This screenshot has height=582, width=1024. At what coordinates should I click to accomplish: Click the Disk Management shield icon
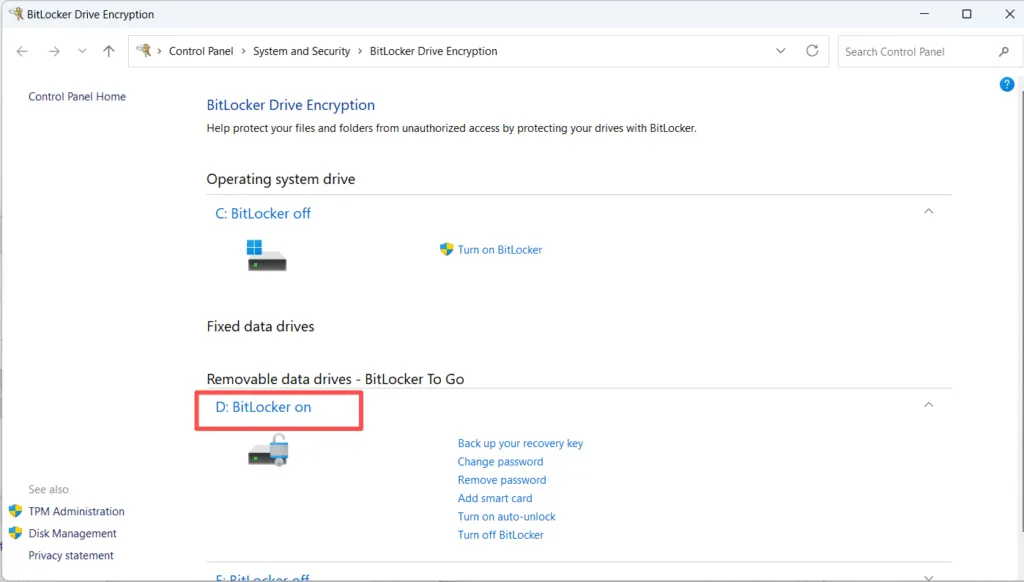[18, 533]
